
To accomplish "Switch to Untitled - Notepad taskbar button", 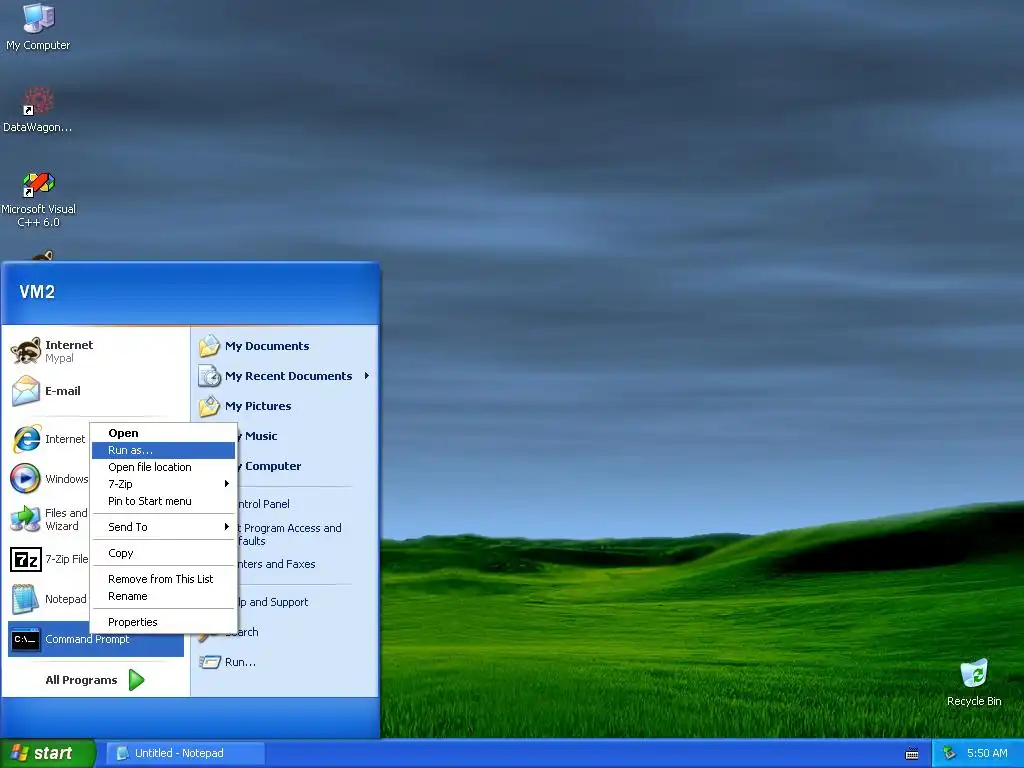I will click(185, 754).
